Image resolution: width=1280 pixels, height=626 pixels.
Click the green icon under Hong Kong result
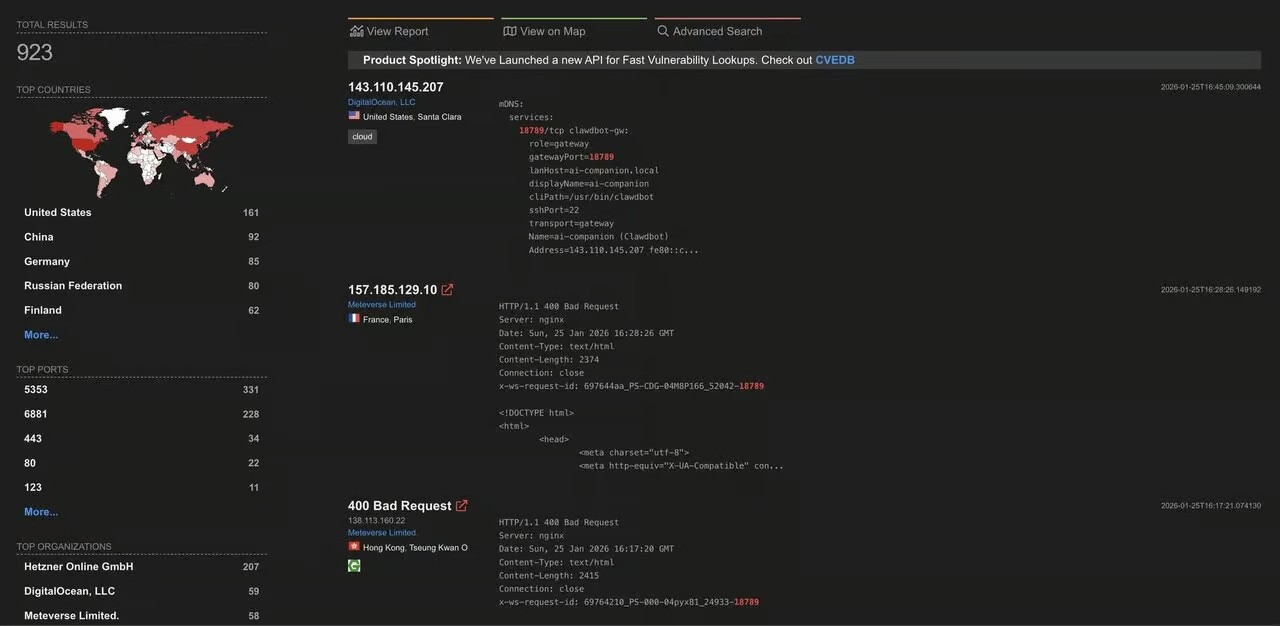coord(354,566)
